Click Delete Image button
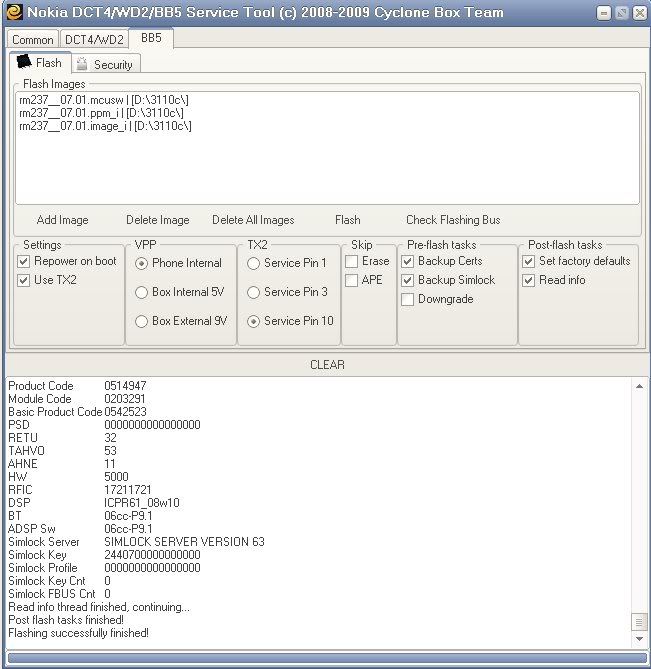The width and height of the screenshot is (651, 669). click(x=158, y=220)
